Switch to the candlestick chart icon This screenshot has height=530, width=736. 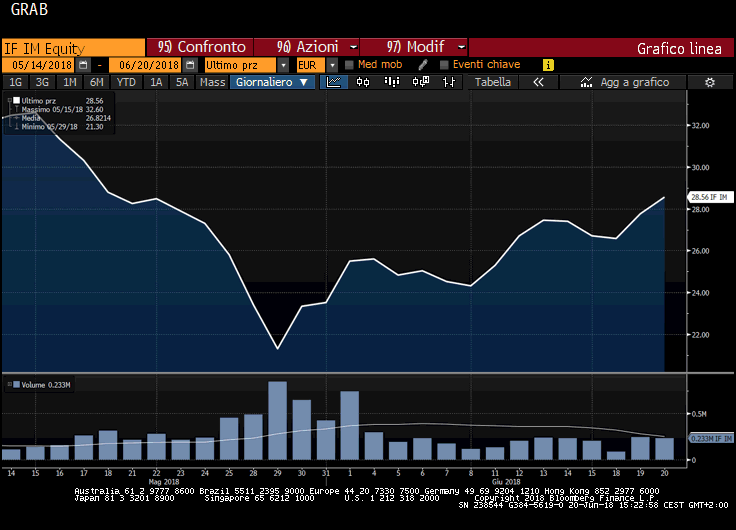362,82
